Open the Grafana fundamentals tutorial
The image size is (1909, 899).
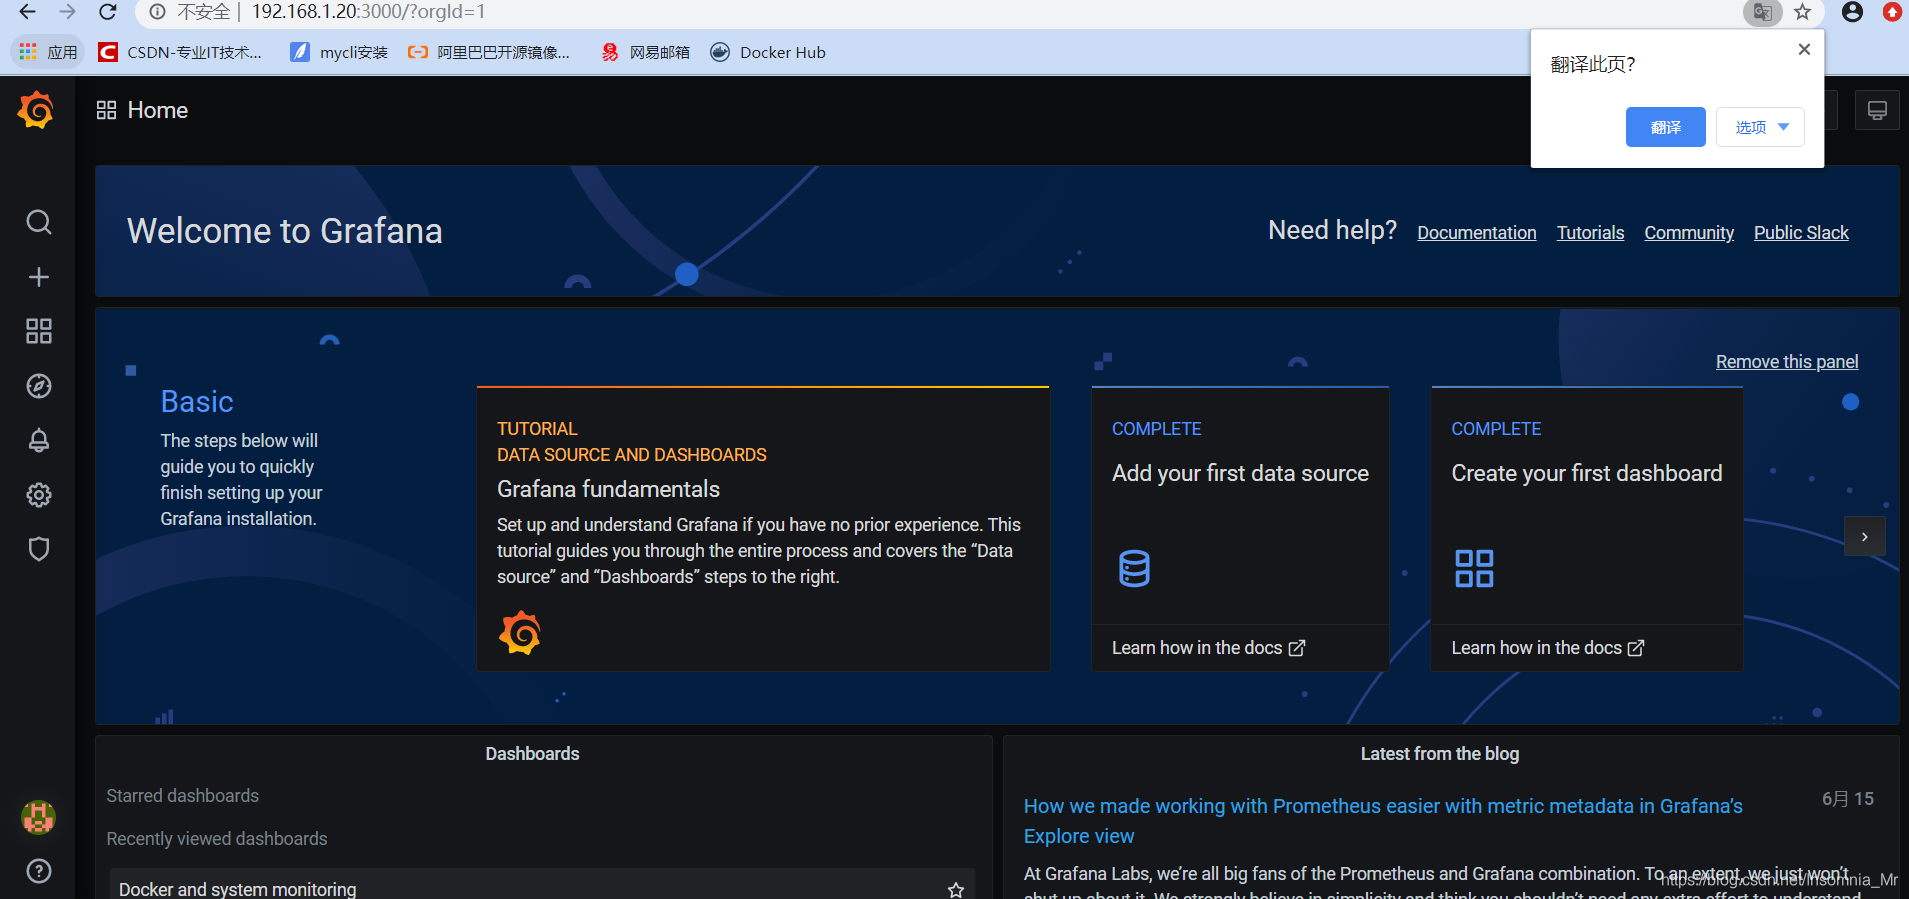(763, 528)
